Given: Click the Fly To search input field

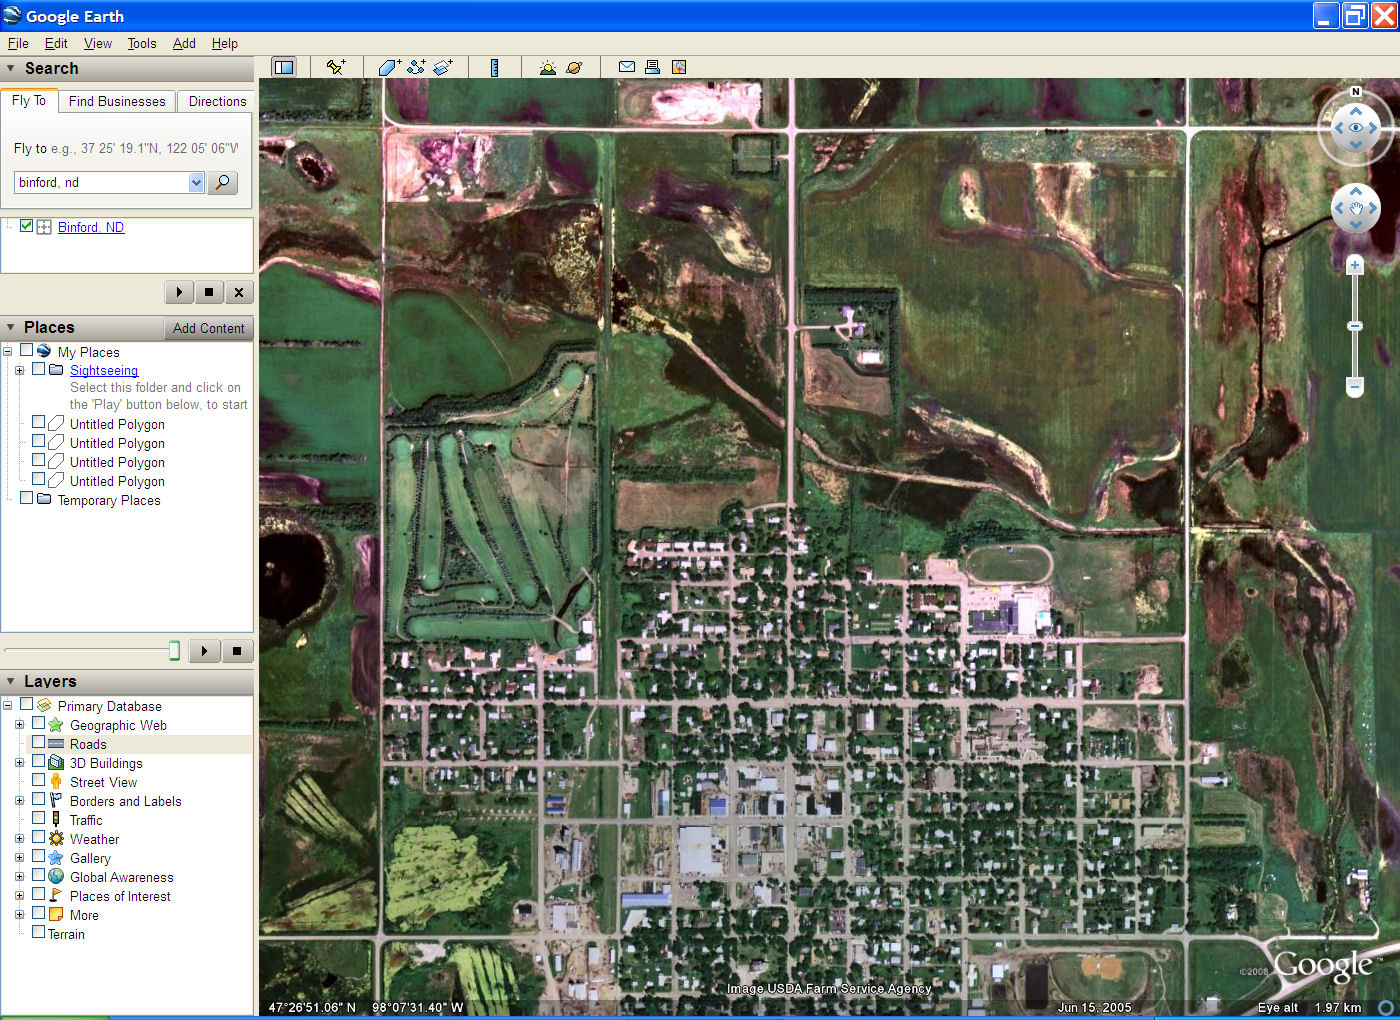Looking at the screenshot, I should tap(101, 182).
